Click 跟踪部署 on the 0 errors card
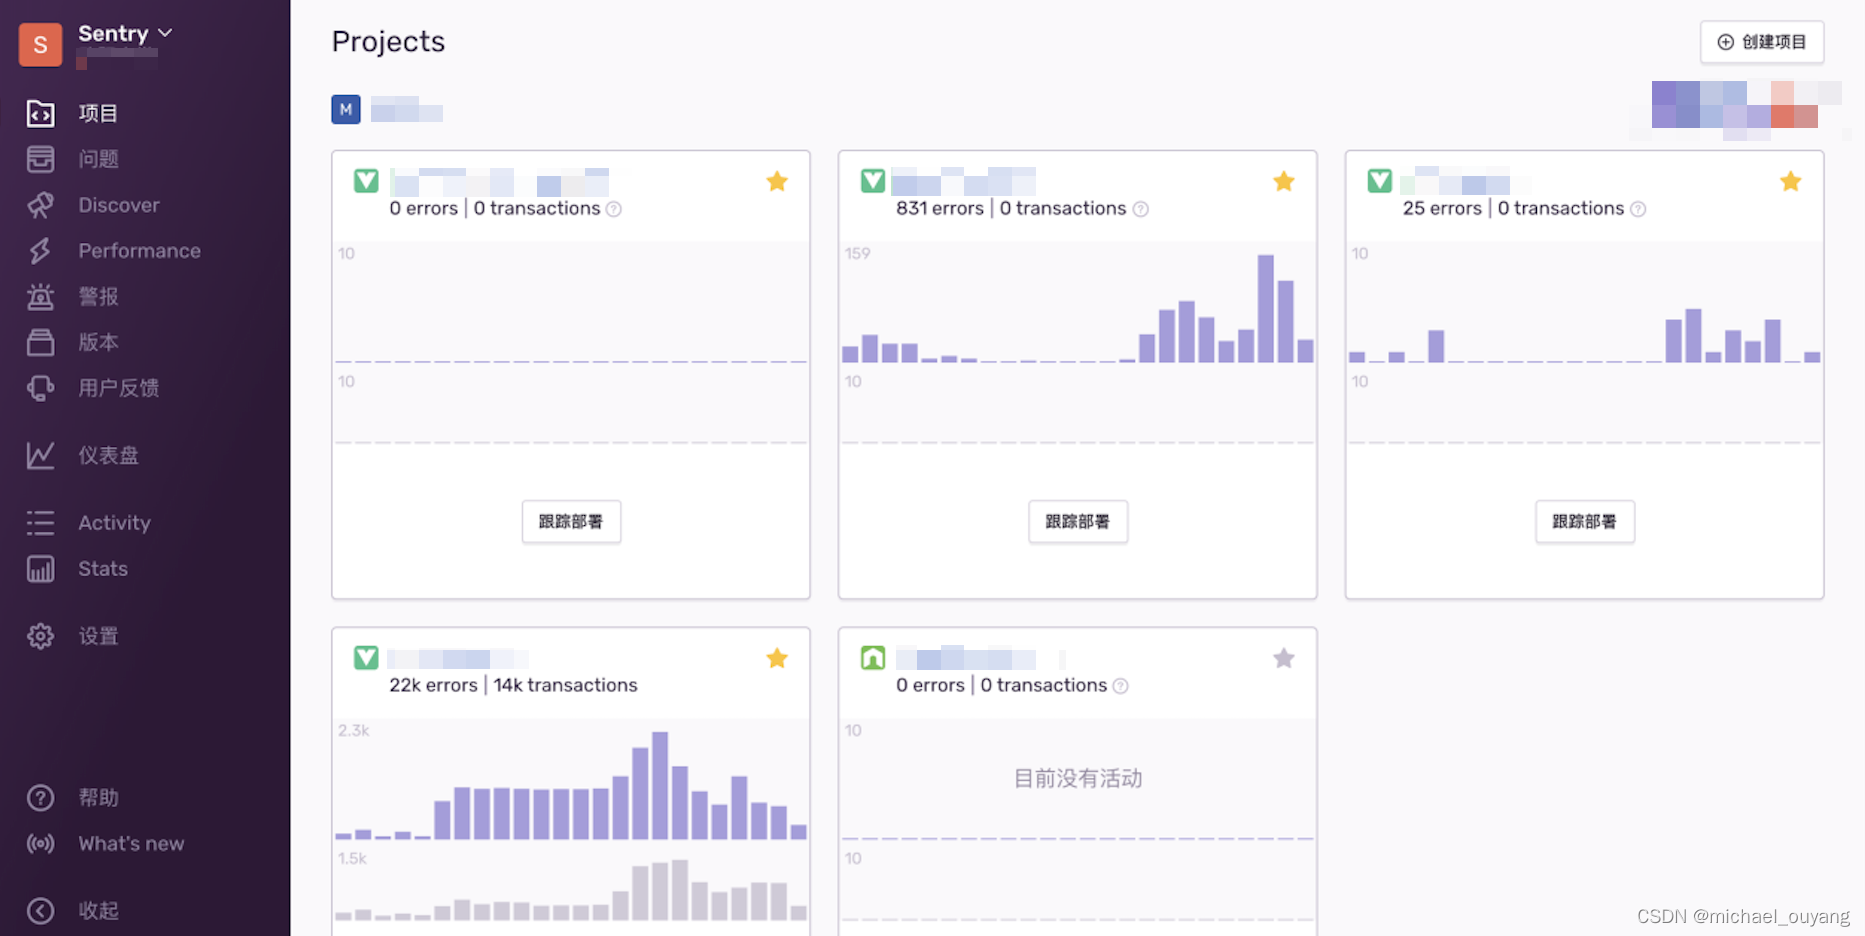Viewport: 1865px width, 936px height. tap(571, 522)
